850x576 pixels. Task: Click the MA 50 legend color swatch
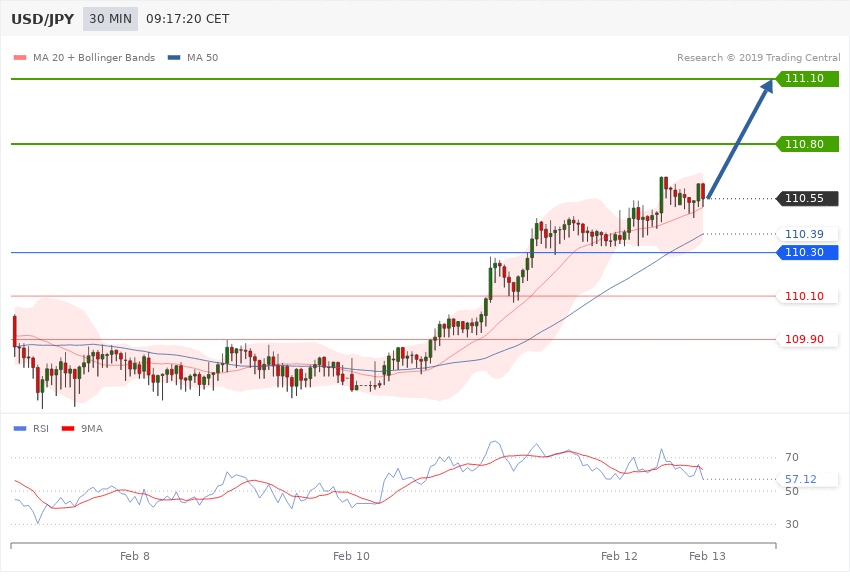pyautogui.click(x=174, y=57)
